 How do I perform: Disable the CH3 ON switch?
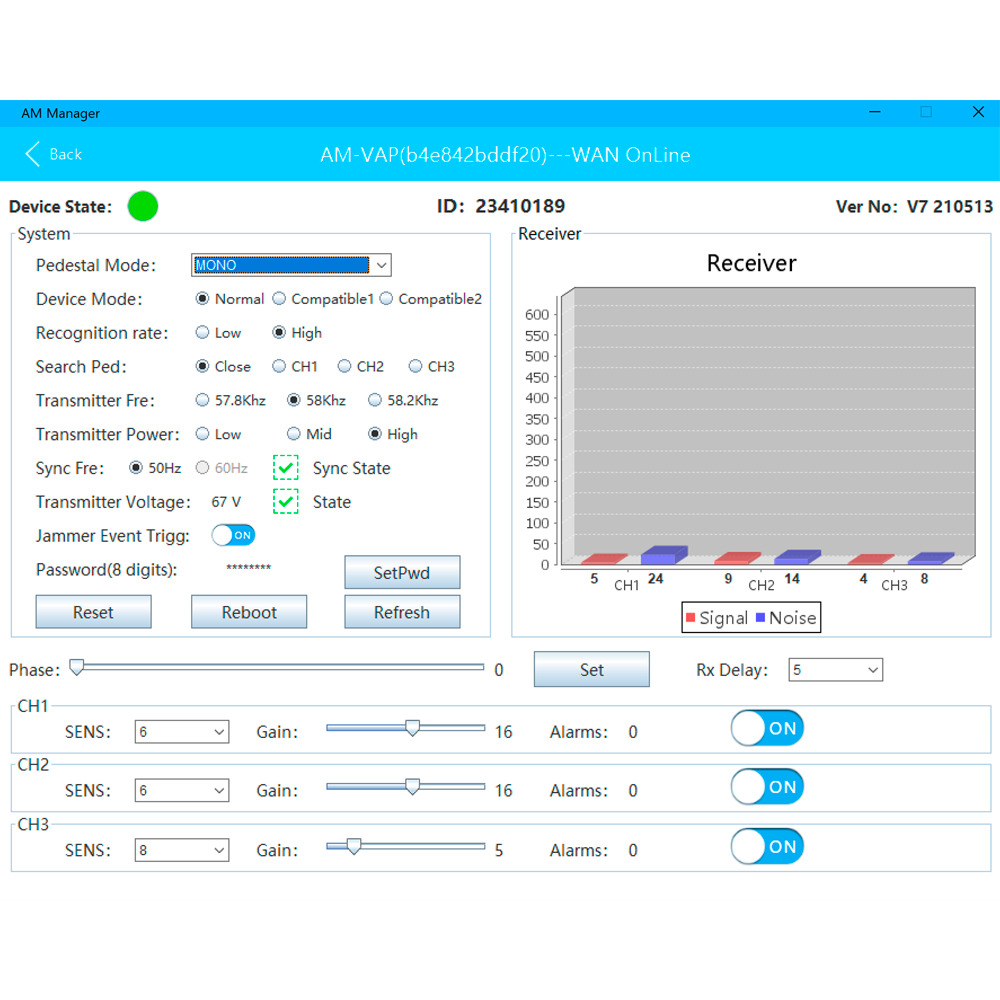click(x=767, y=847)
